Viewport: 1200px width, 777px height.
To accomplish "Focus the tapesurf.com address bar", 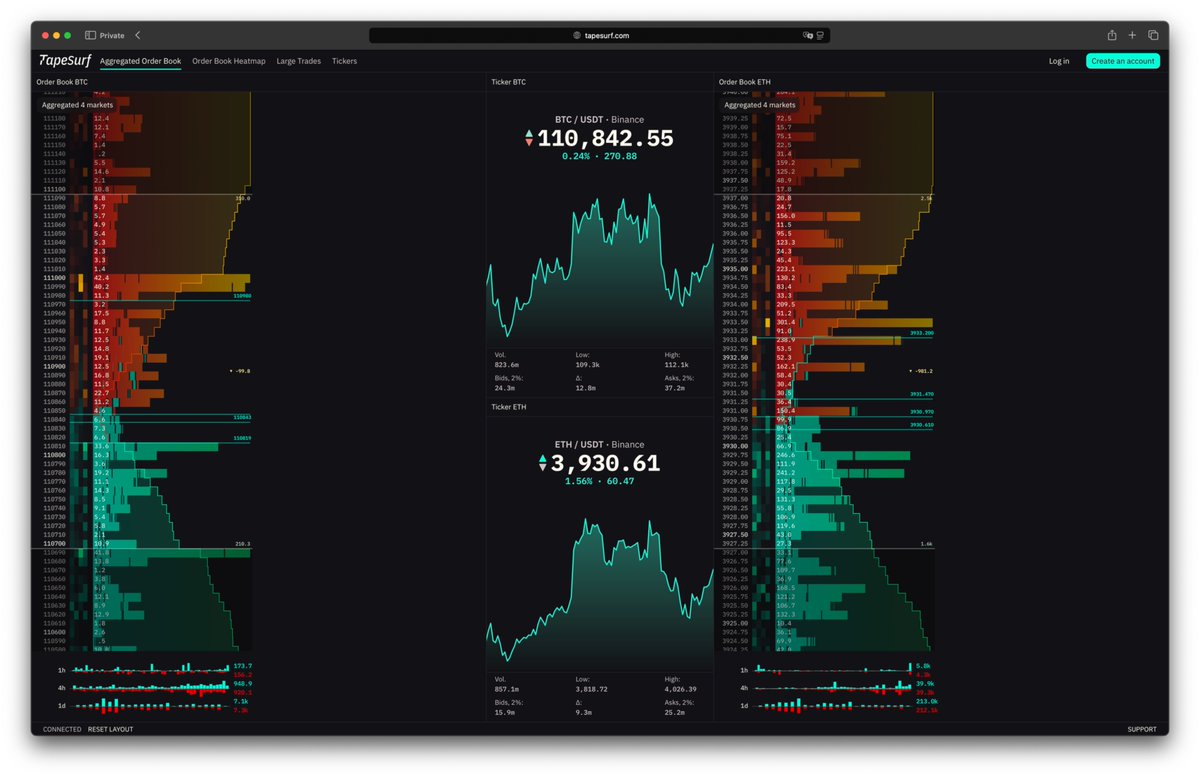I will pos(600,35).
